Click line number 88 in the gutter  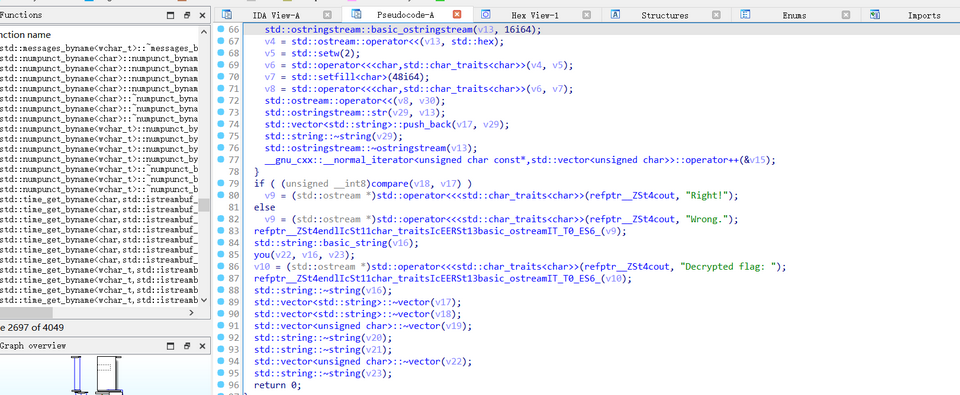point(233,290)
